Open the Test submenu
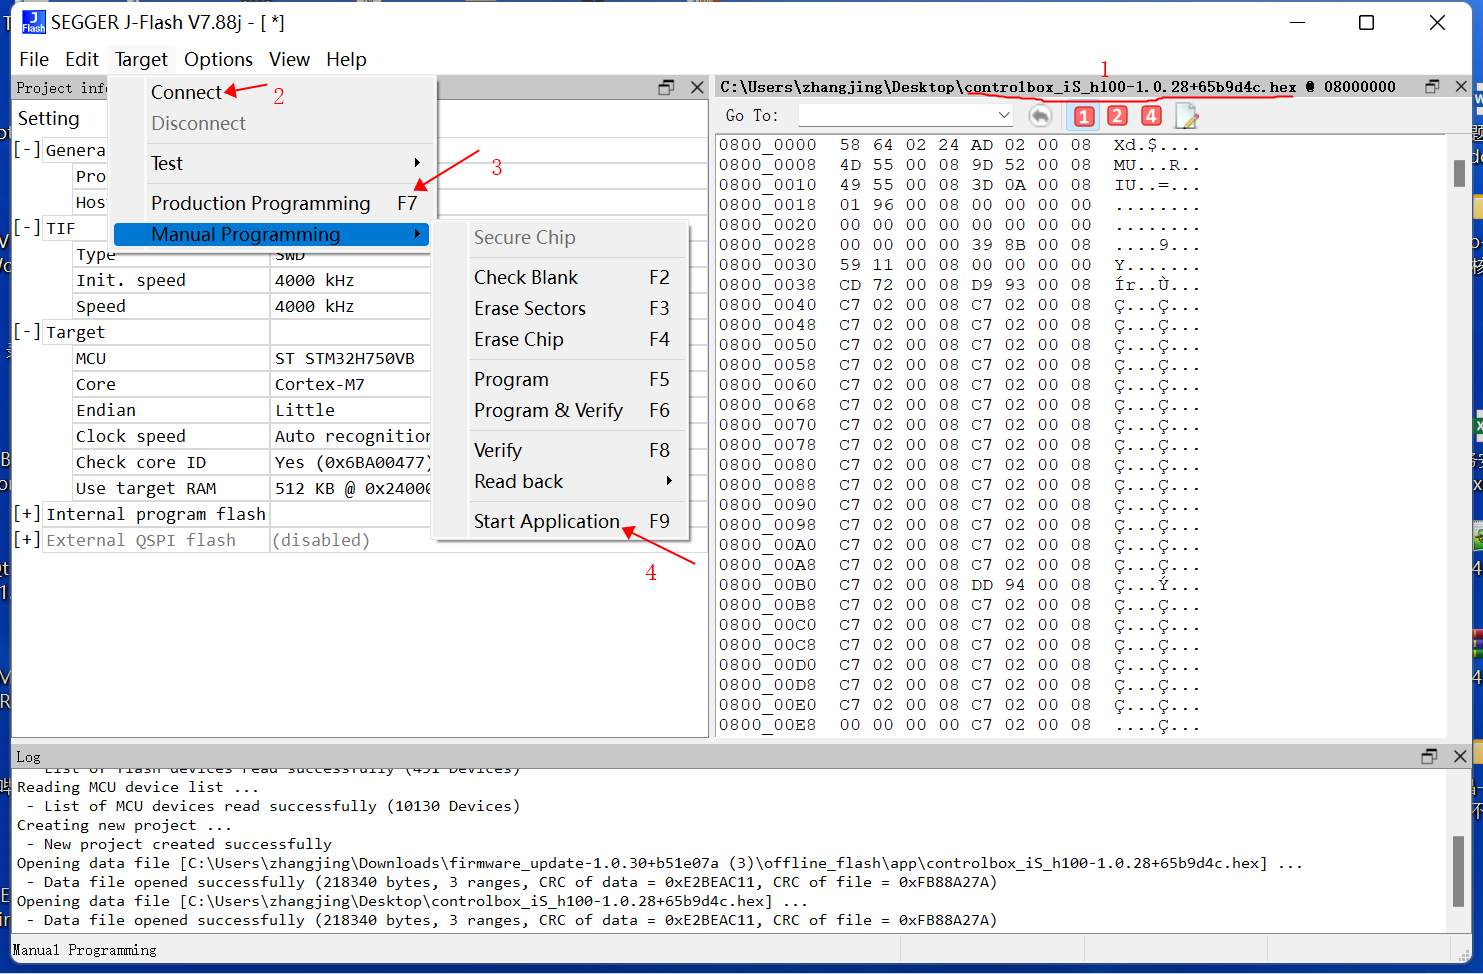The image size is (1483, 974). tap(272, 163)
